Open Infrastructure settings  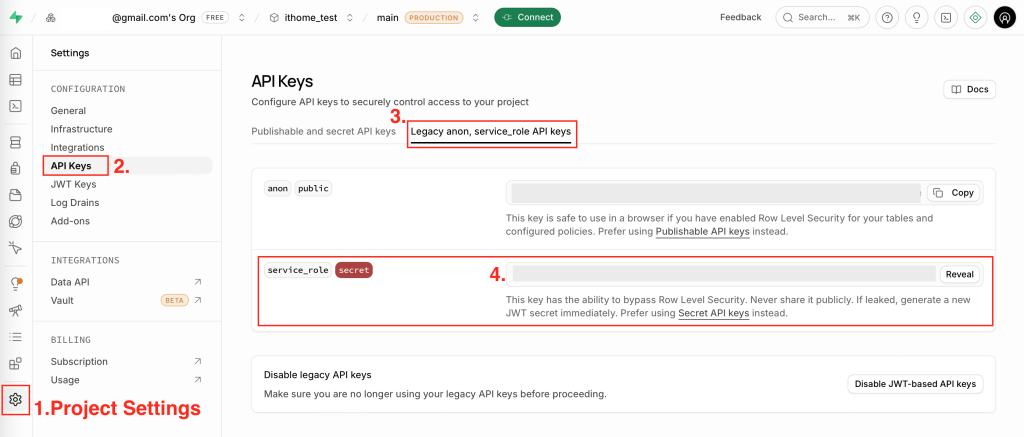[82, 129]
